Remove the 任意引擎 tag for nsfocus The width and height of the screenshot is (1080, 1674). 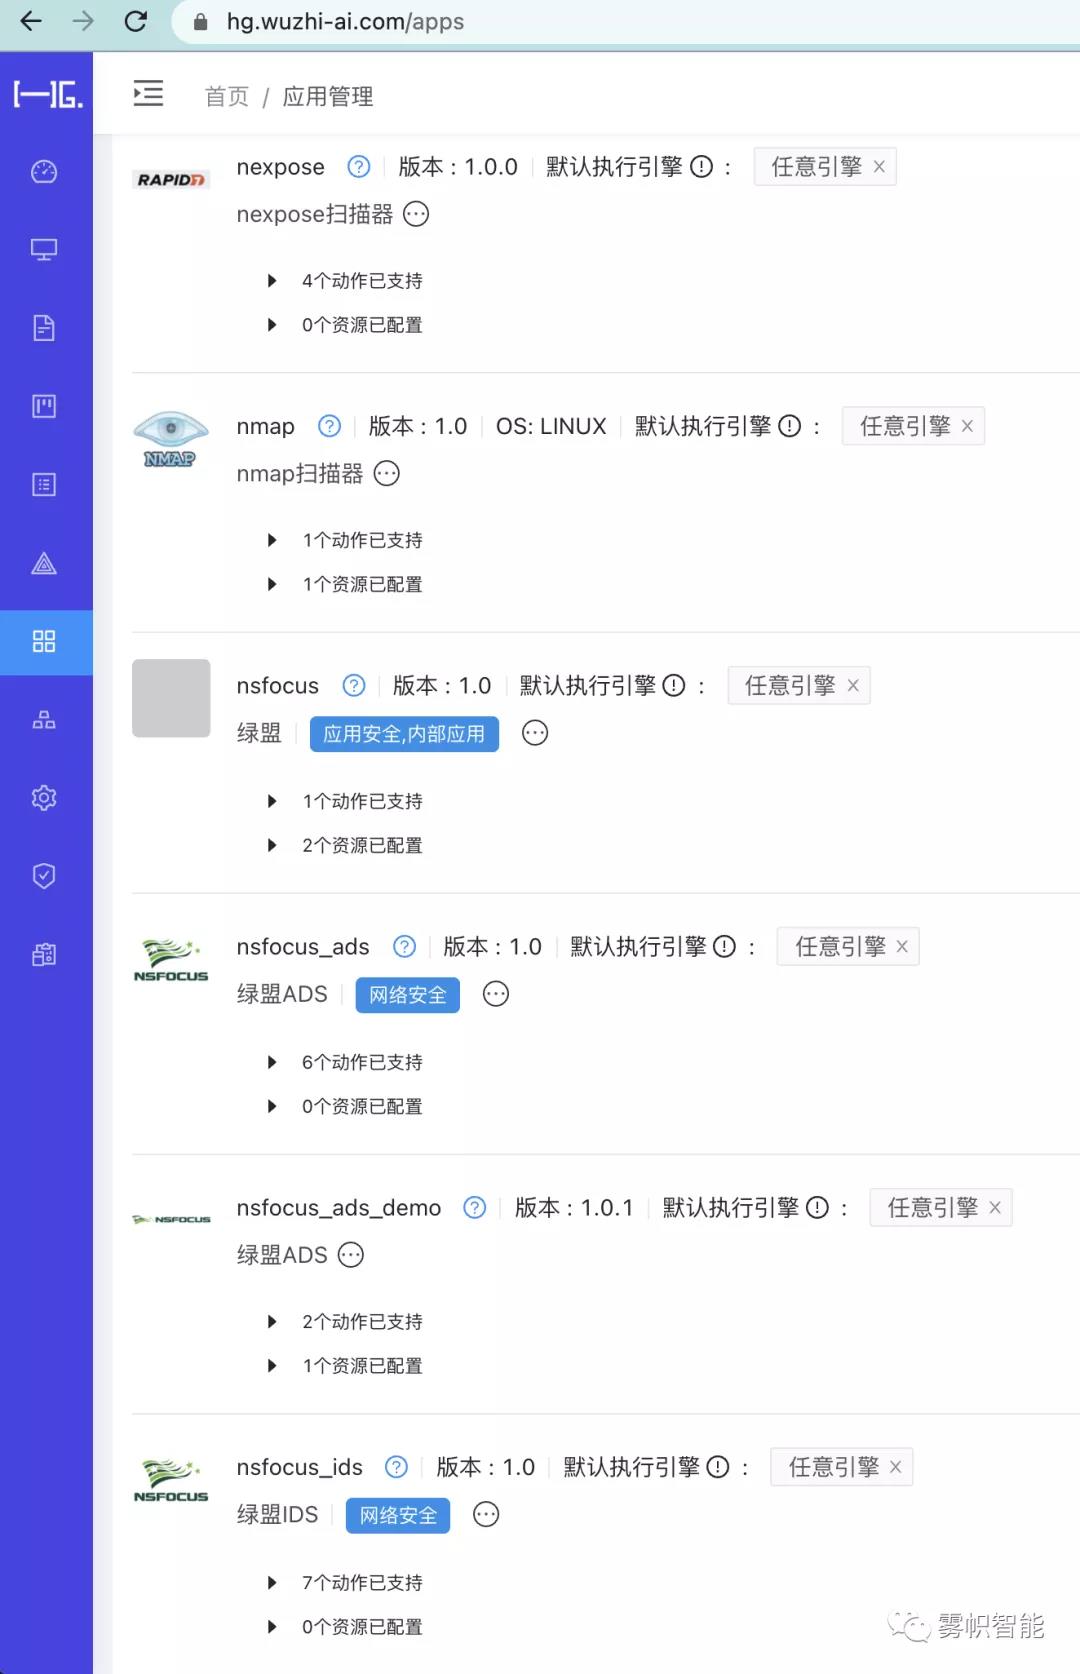tap(853, 686)
